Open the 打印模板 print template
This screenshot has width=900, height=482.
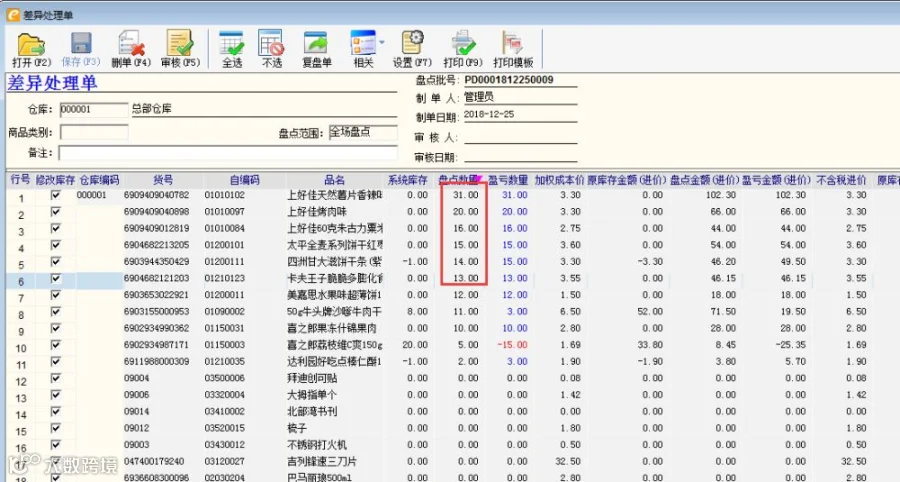click(x=513, y=50)
